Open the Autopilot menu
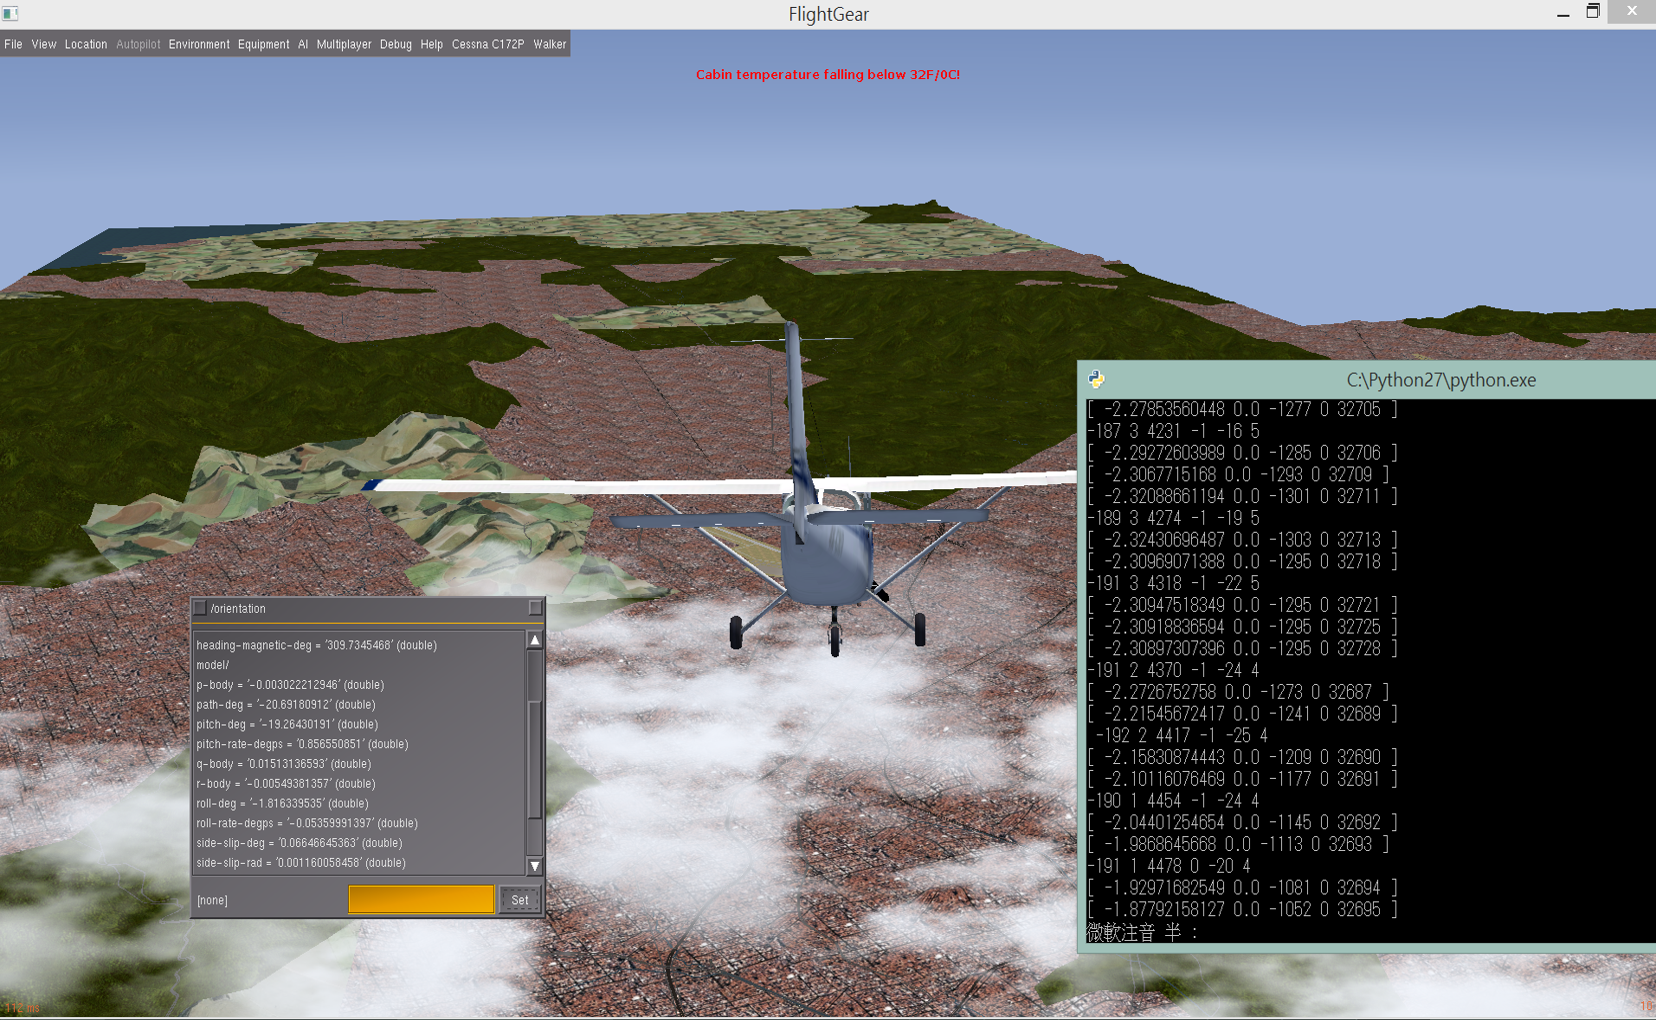 click(138, 44)
